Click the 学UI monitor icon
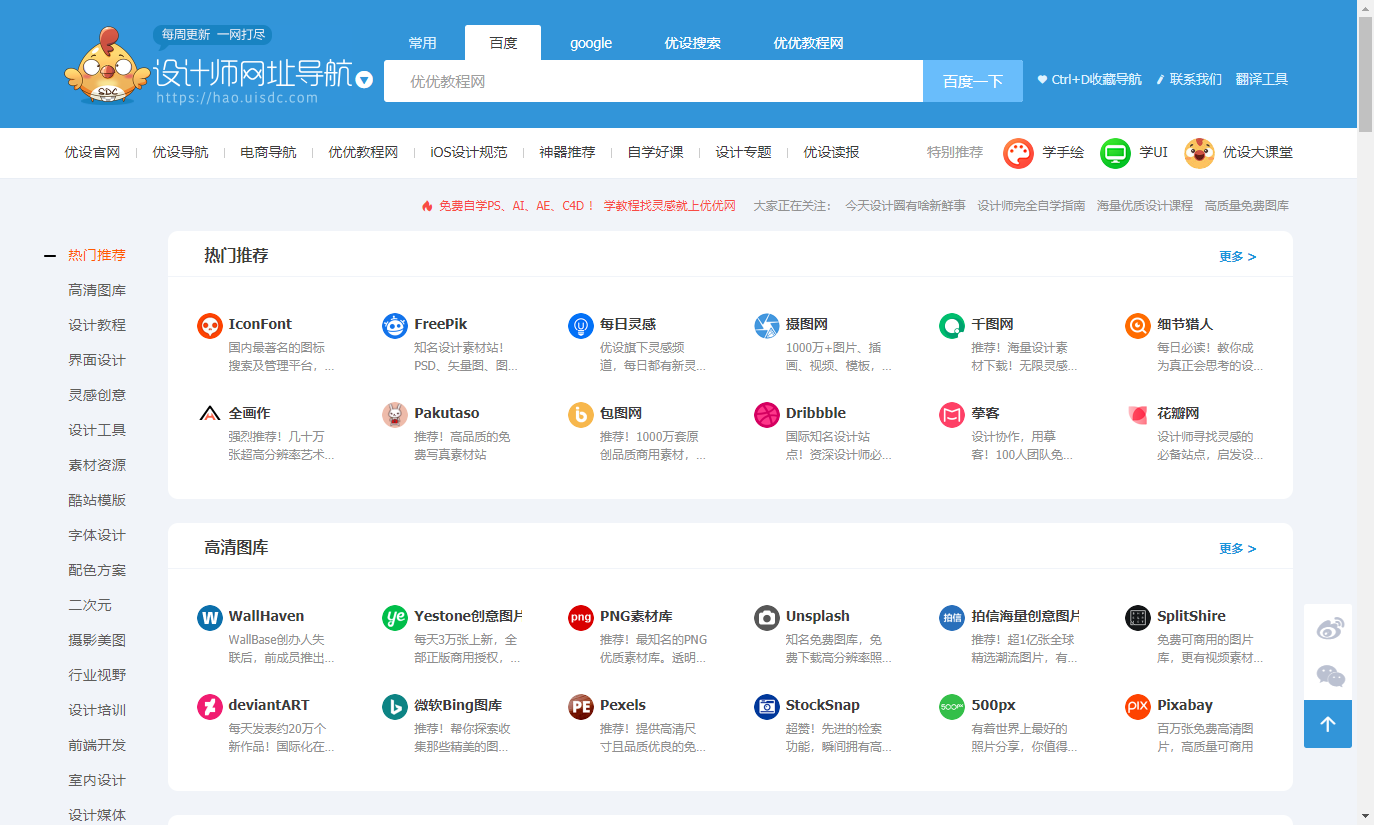Image resolution: width=1374 pixels, height=825 pixels. point(1116,153)
